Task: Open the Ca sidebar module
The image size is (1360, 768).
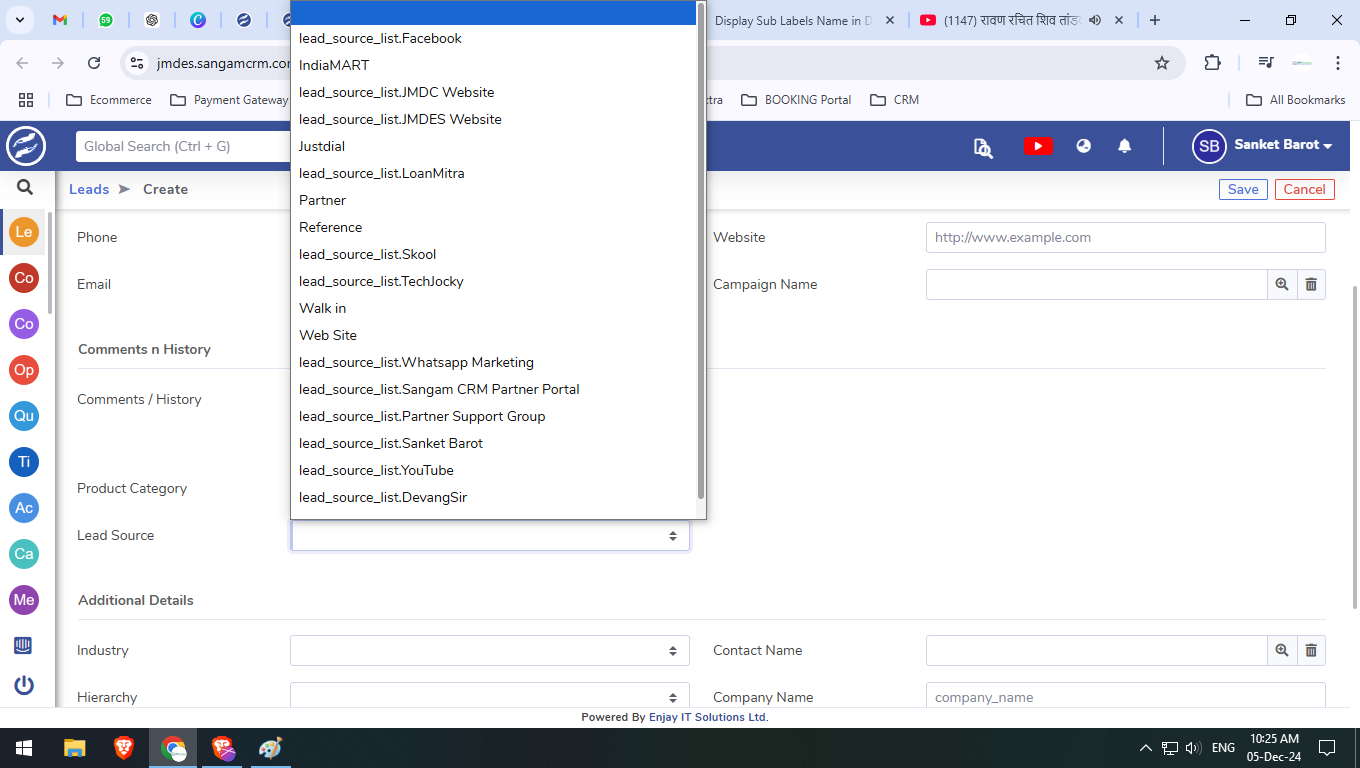Action: pos(24,554)
